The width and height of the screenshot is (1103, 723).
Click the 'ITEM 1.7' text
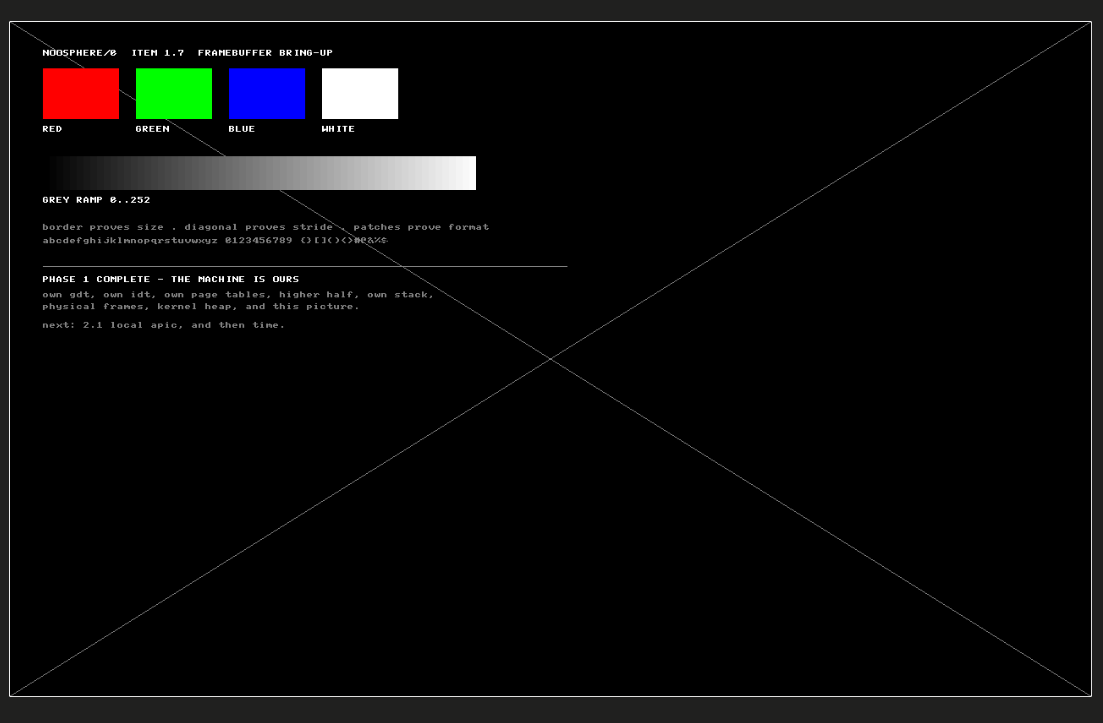point(158,53)
